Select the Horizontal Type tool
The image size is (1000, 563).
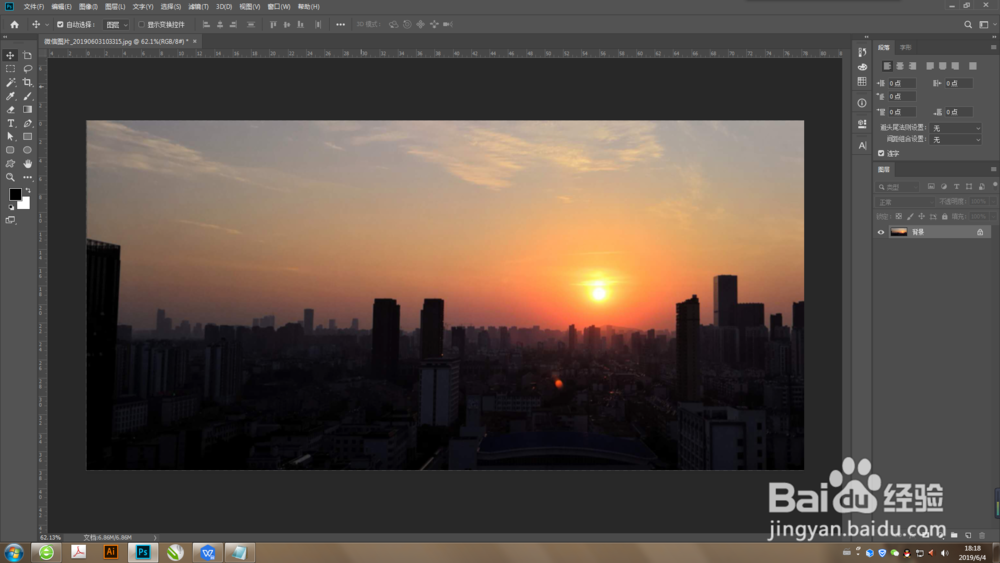[x=10, y=123]
